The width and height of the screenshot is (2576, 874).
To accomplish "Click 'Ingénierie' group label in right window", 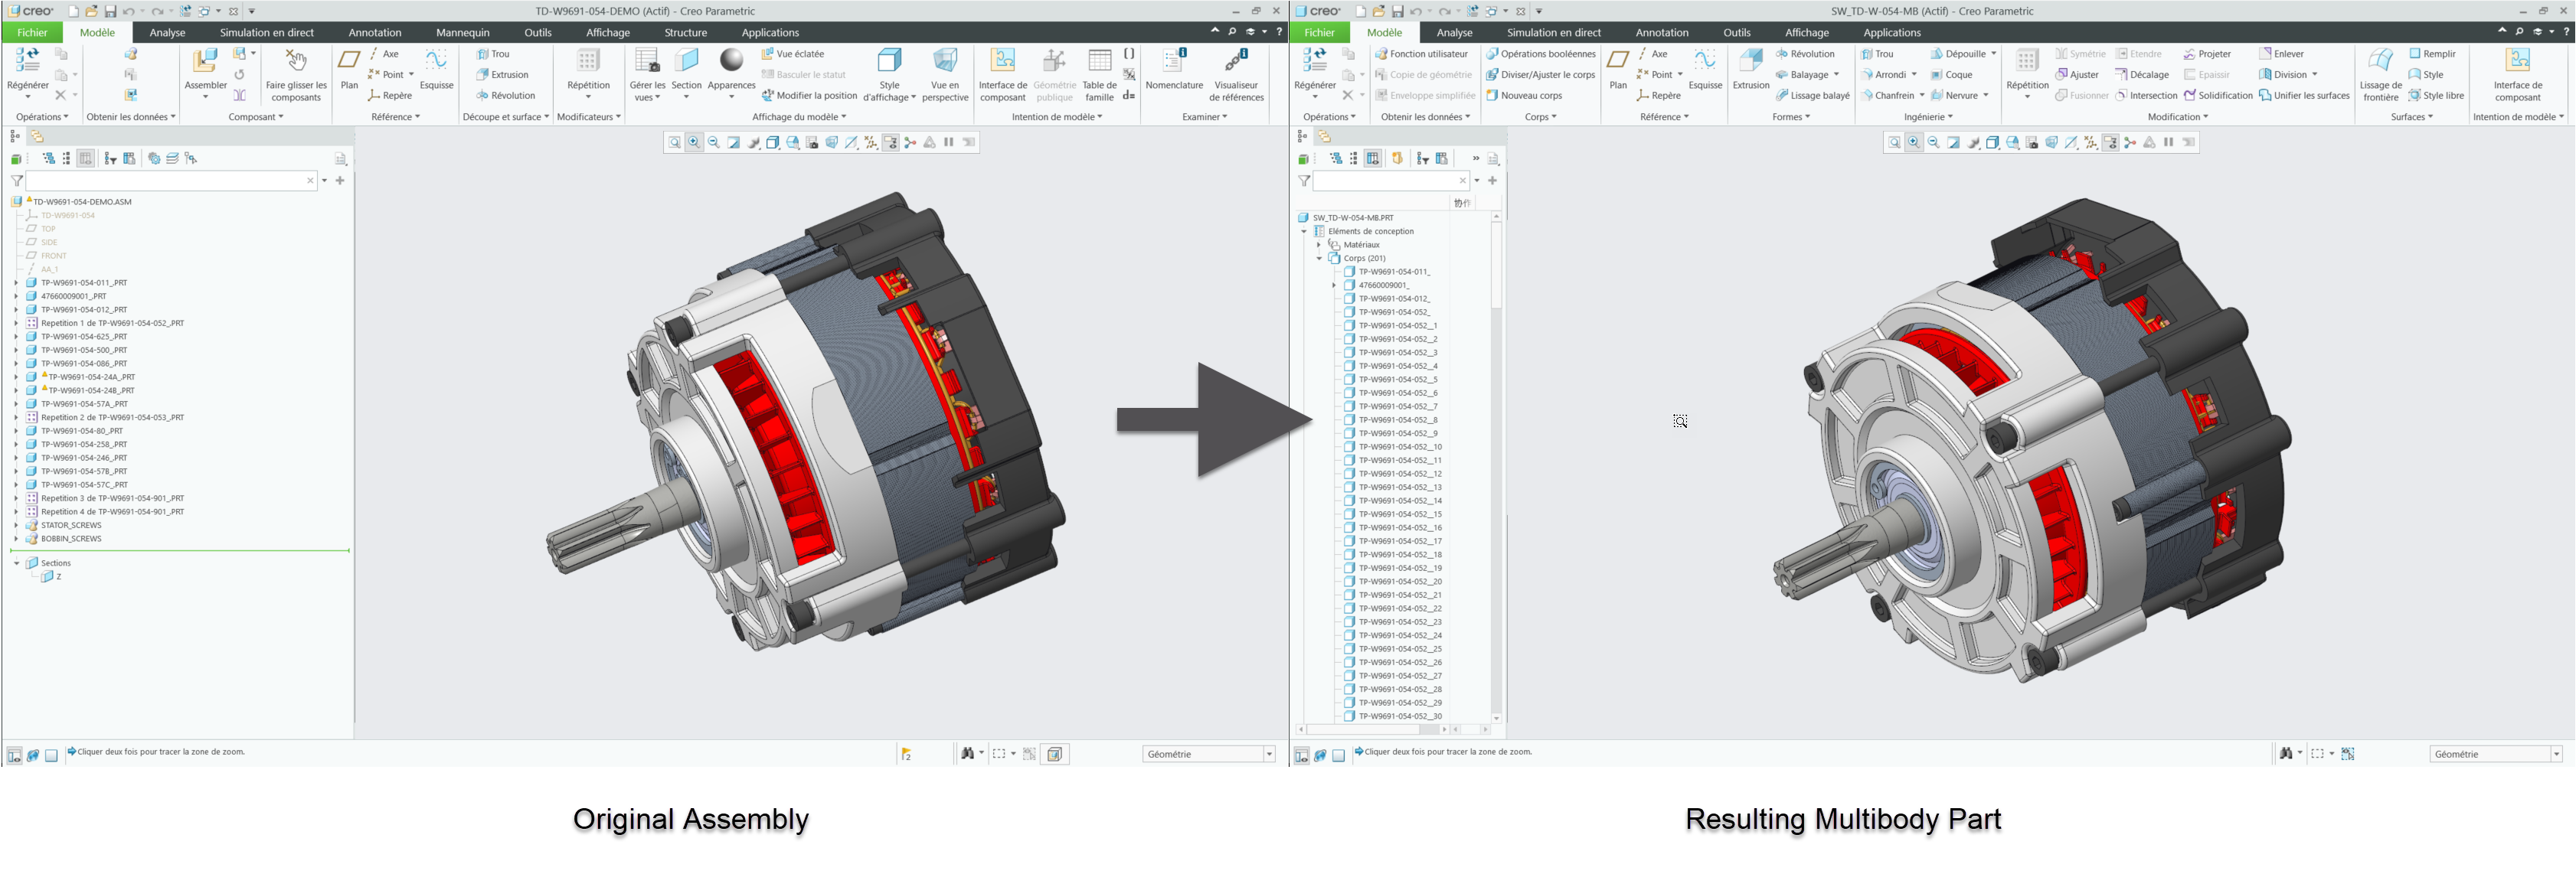I will tap(1928, 117).
